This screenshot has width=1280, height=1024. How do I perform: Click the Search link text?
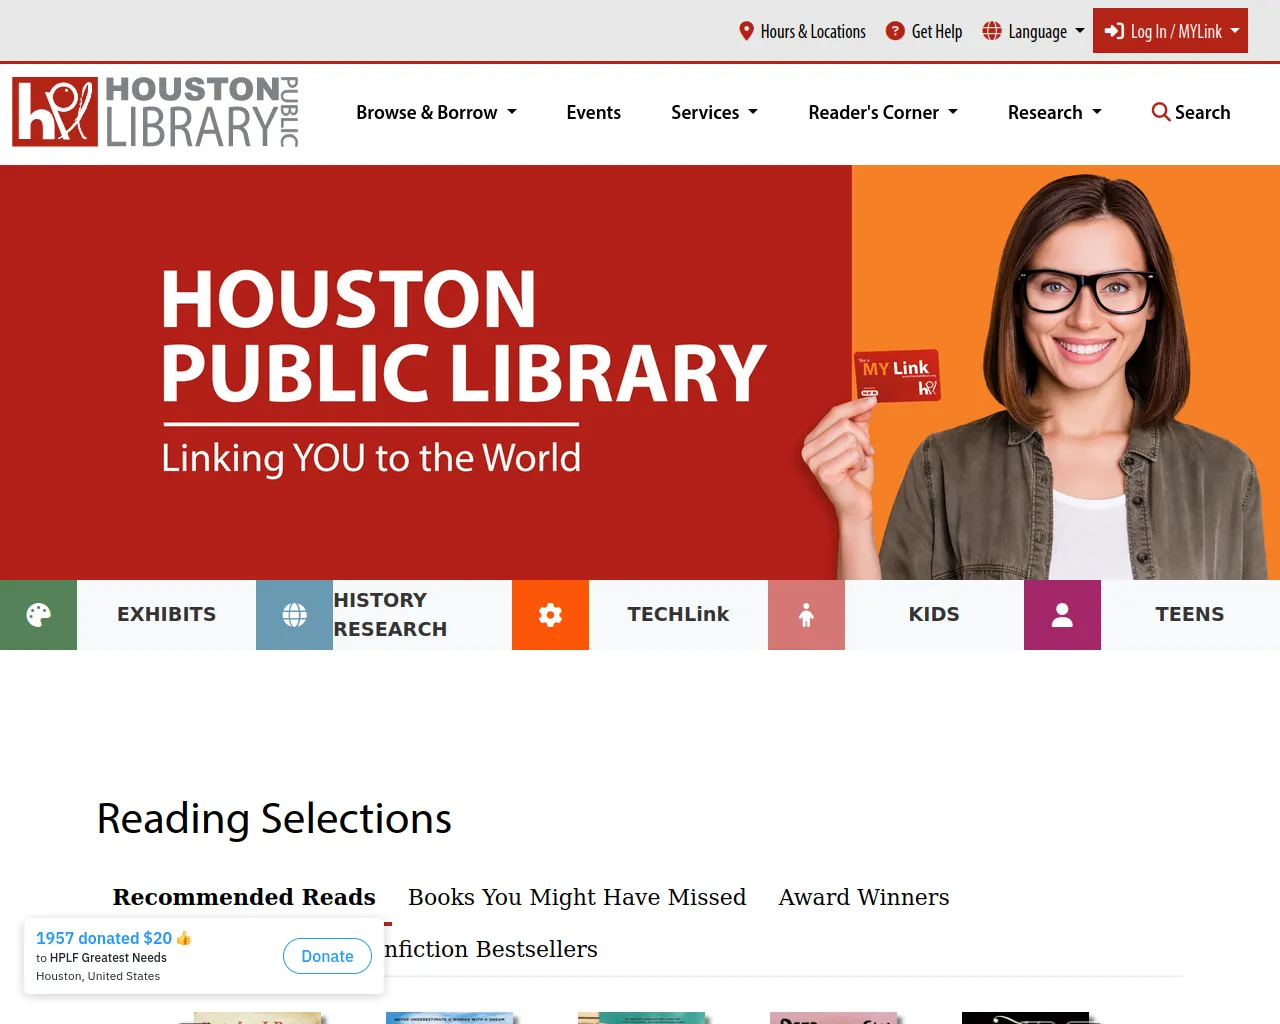[x=1202, y=112]
